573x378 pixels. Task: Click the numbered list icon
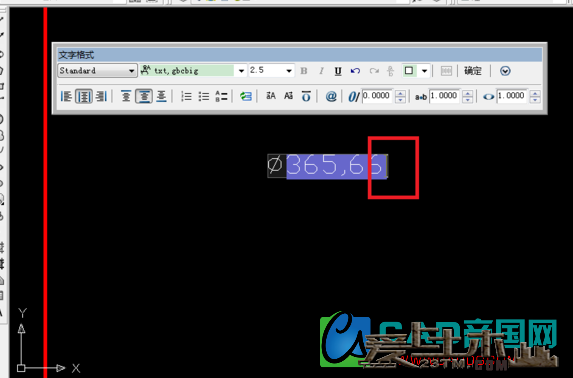tap(186, 97)
